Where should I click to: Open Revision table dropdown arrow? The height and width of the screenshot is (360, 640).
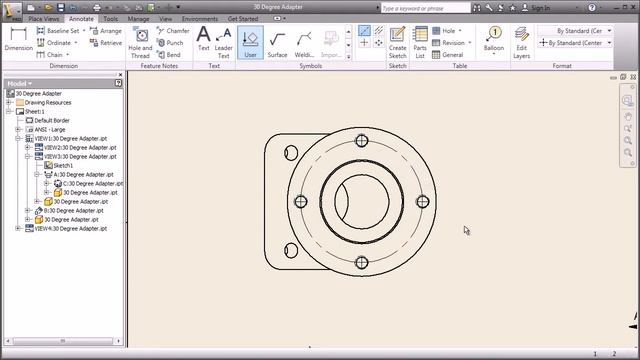click(x=469, y=42)
